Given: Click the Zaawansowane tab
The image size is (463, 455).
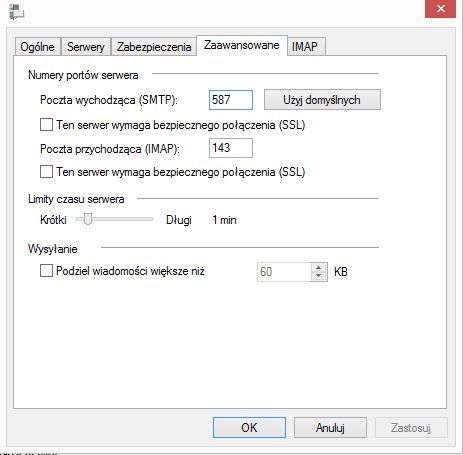Looking at the screenshot, I should click(242, 45).
